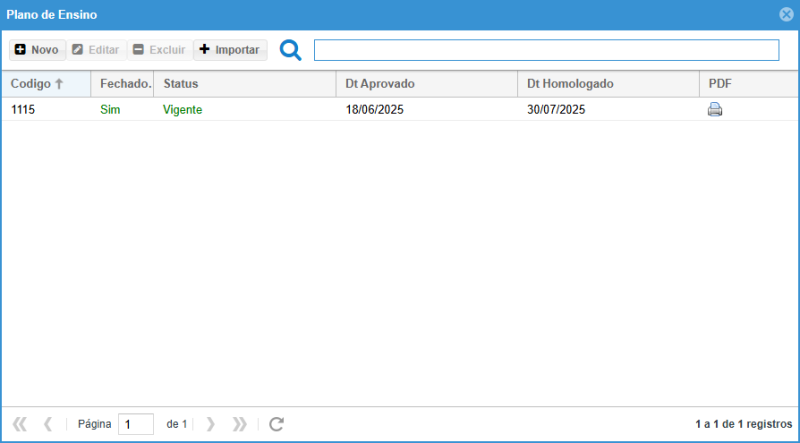The height and width of the screenshot is (443, 800).
Task: Go to the next page
Action: point(210,424)
